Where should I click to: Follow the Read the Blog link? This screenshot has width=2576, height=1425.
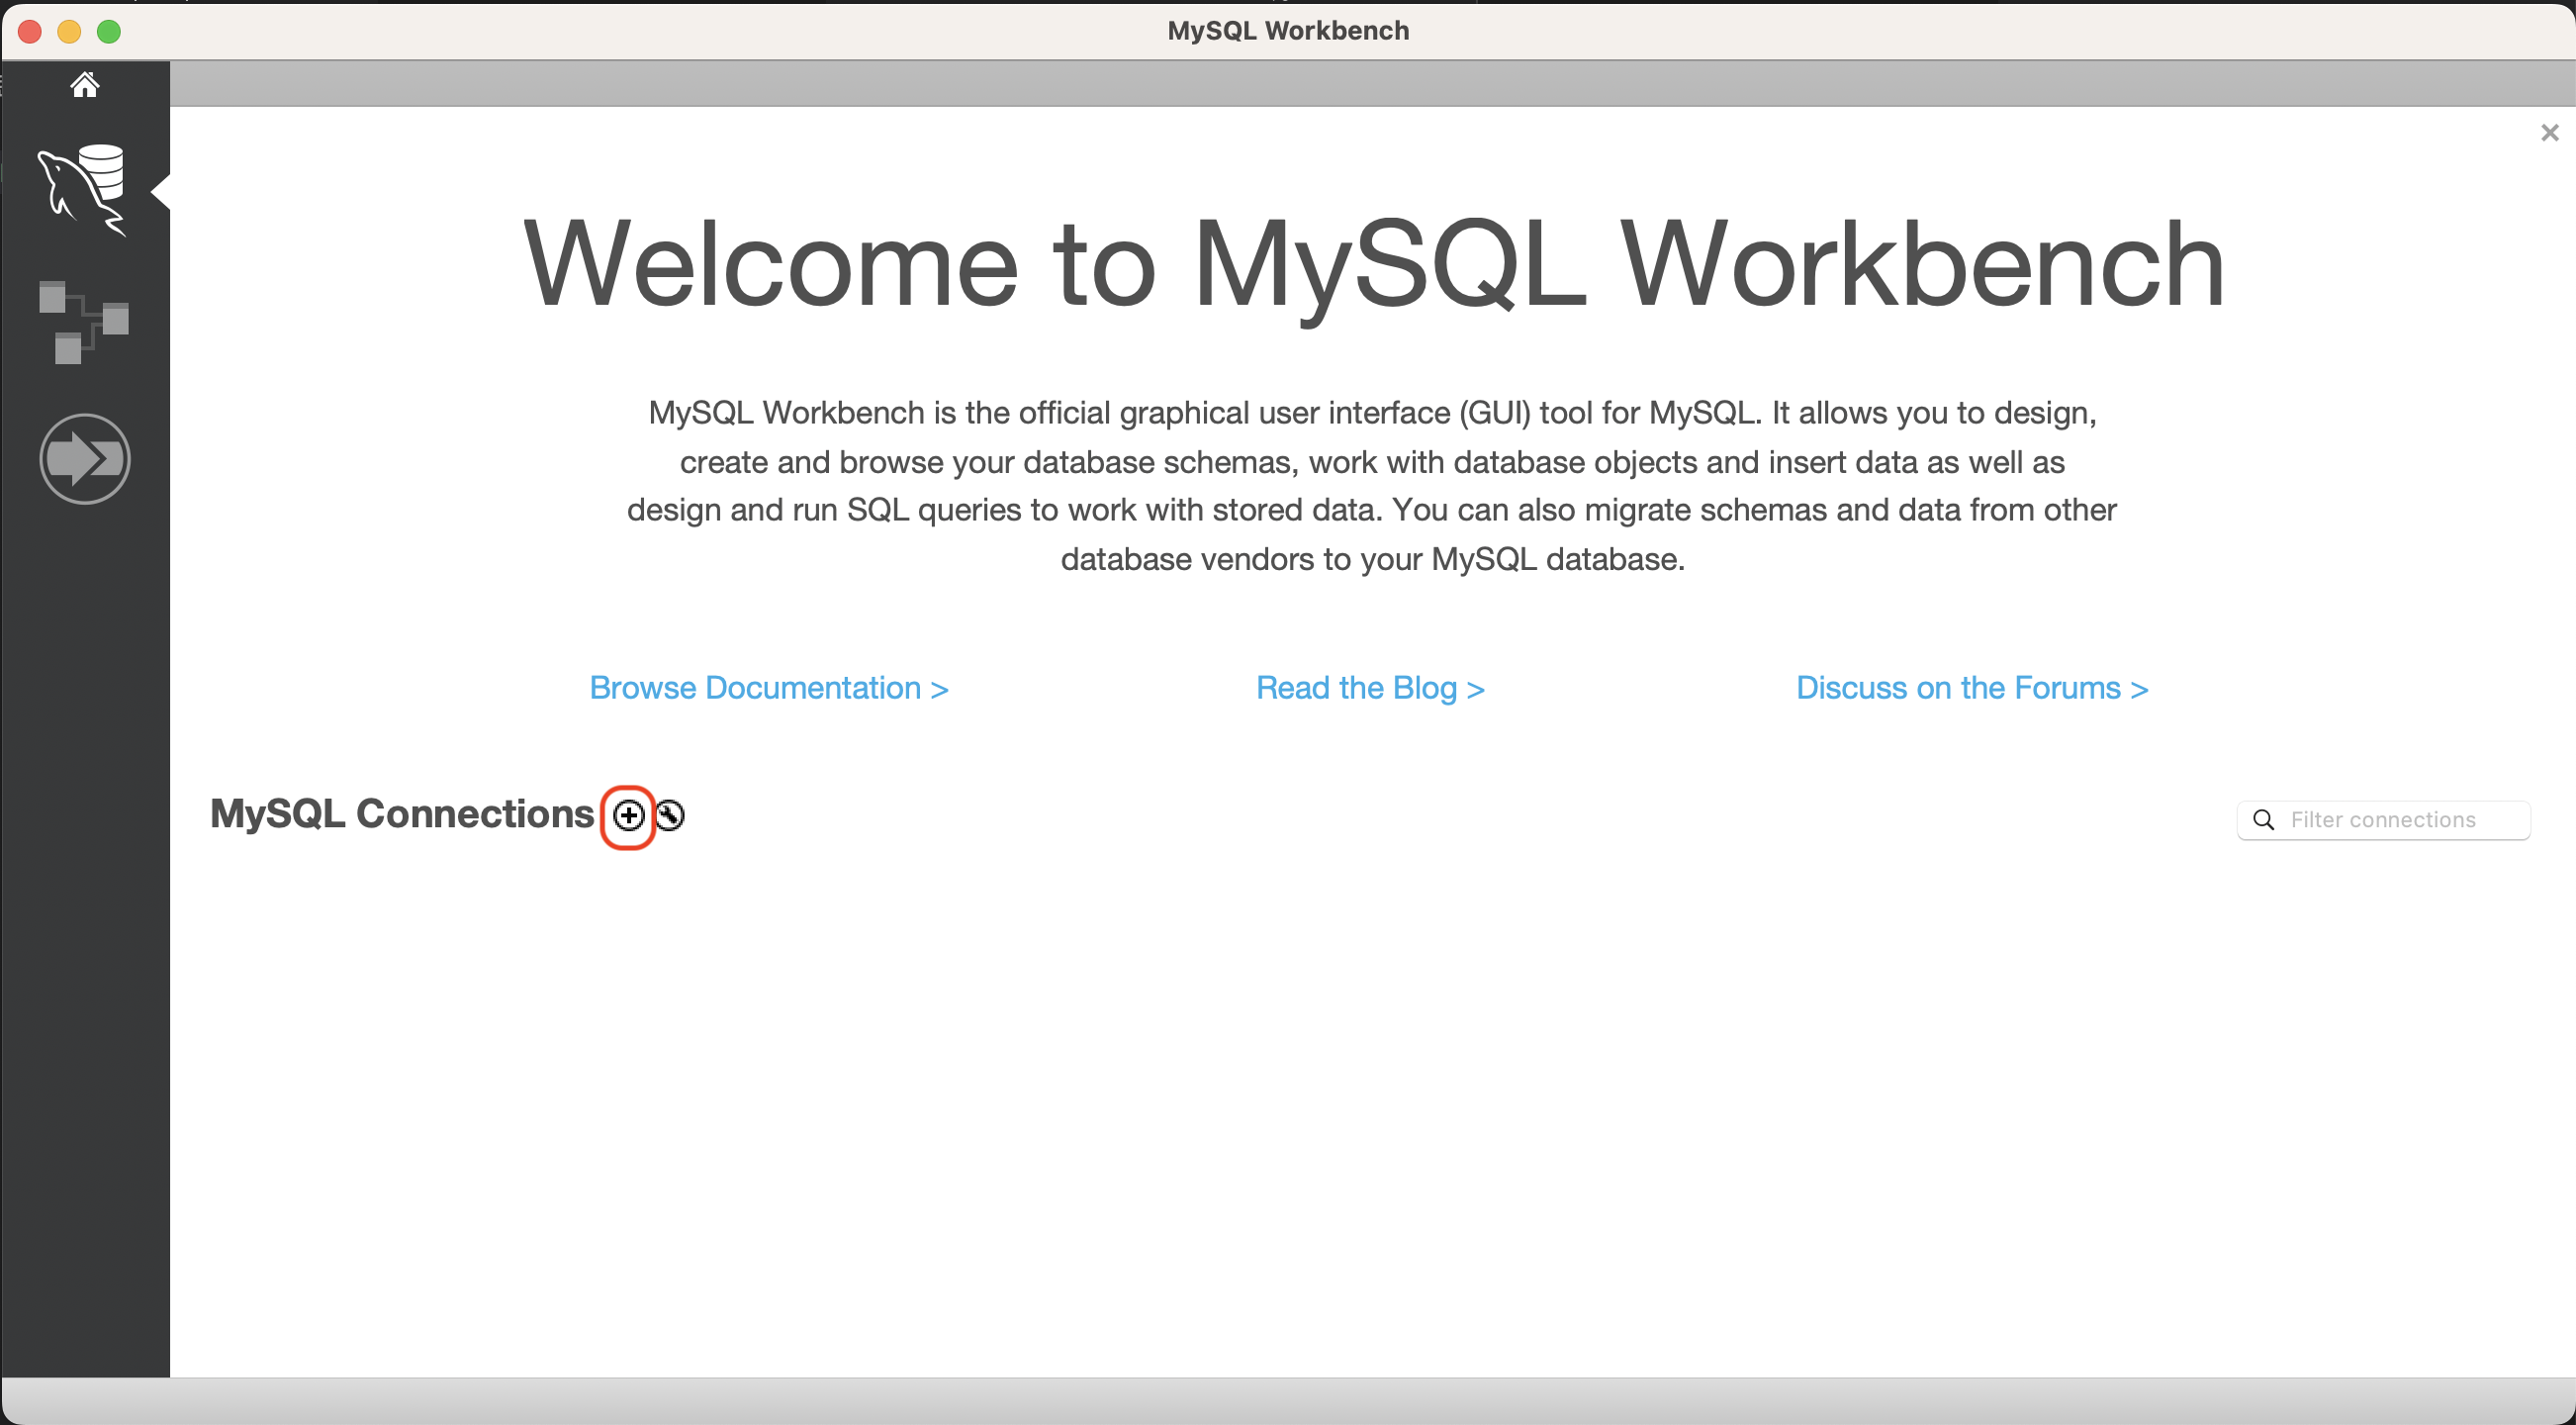(x=1369, y=688)
